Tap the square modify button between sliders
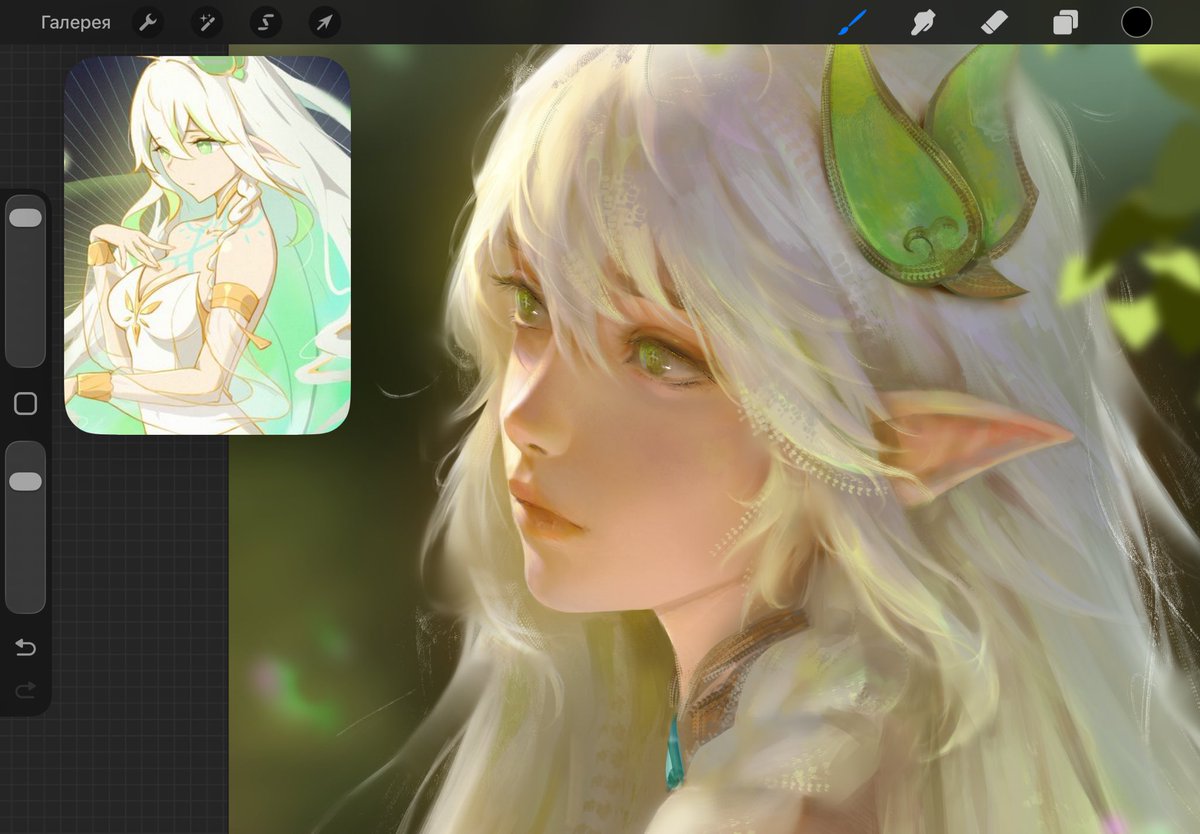This screenshot has height=834, width=1200. [25, 404]
